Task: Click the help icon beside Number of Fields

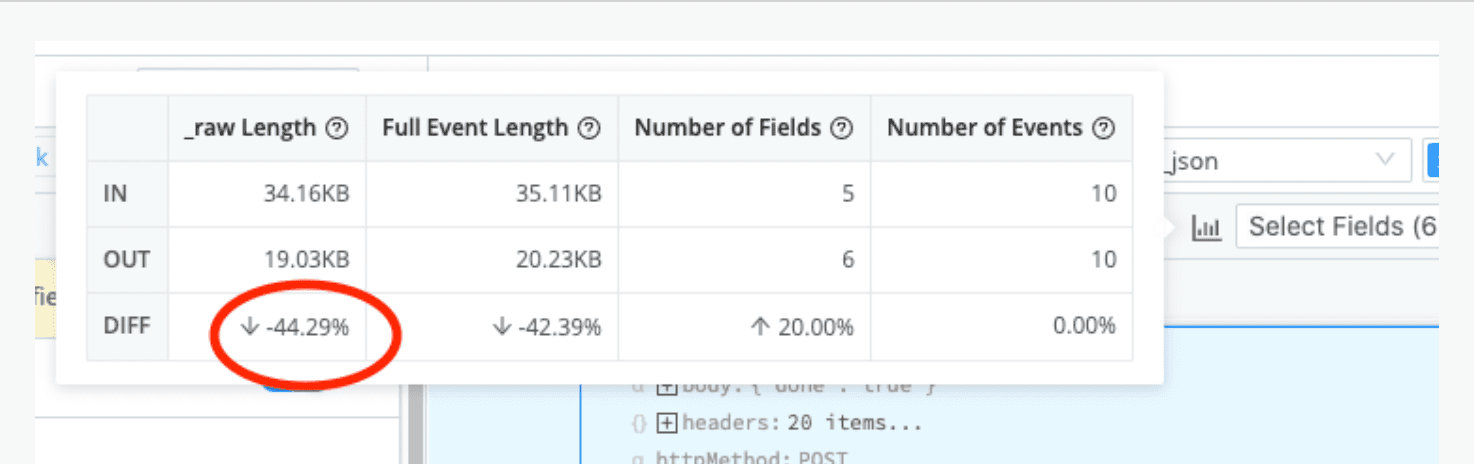Action: 842,128
